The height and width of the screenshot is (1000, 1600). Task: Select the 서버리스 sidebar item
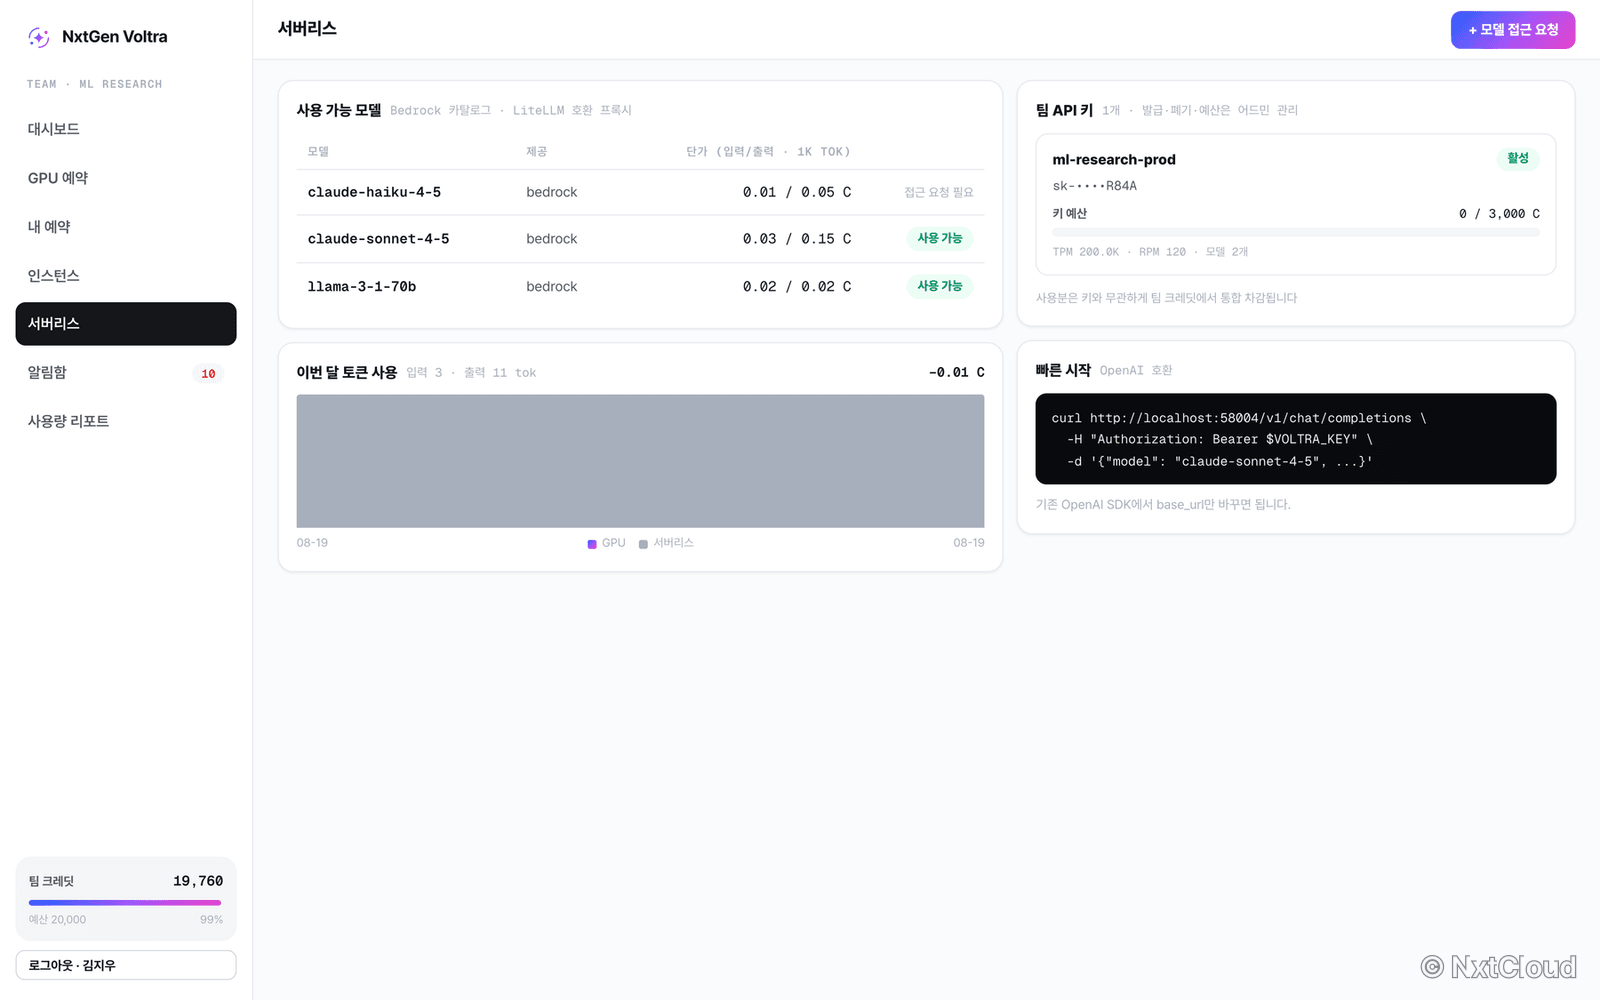pos(126,324)
